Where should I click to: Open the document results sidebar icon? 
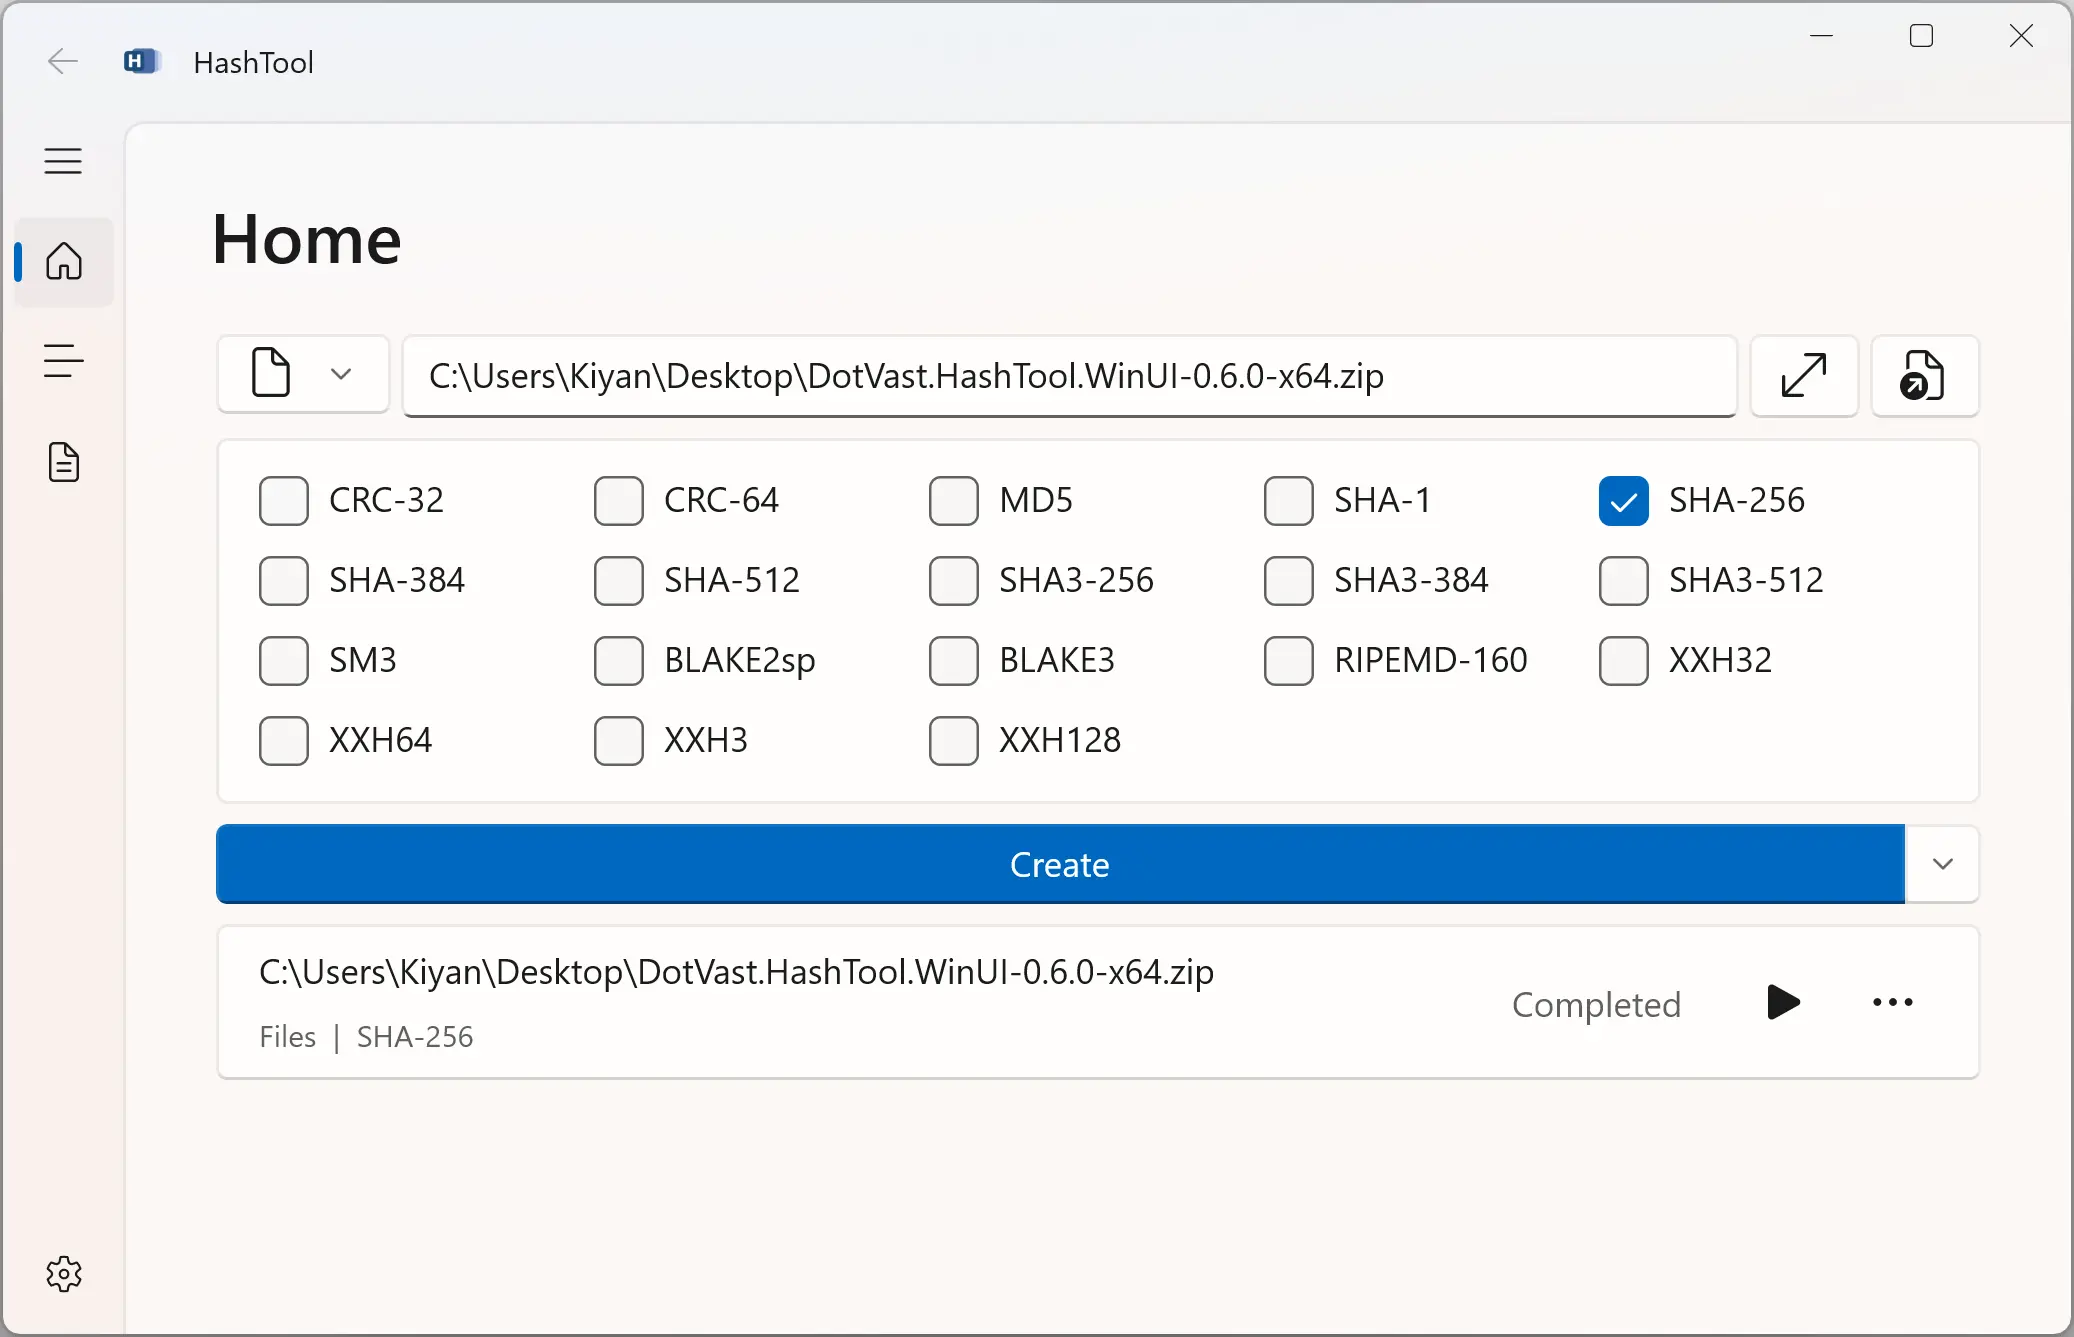pyautogui.click(x=64, y=462)
